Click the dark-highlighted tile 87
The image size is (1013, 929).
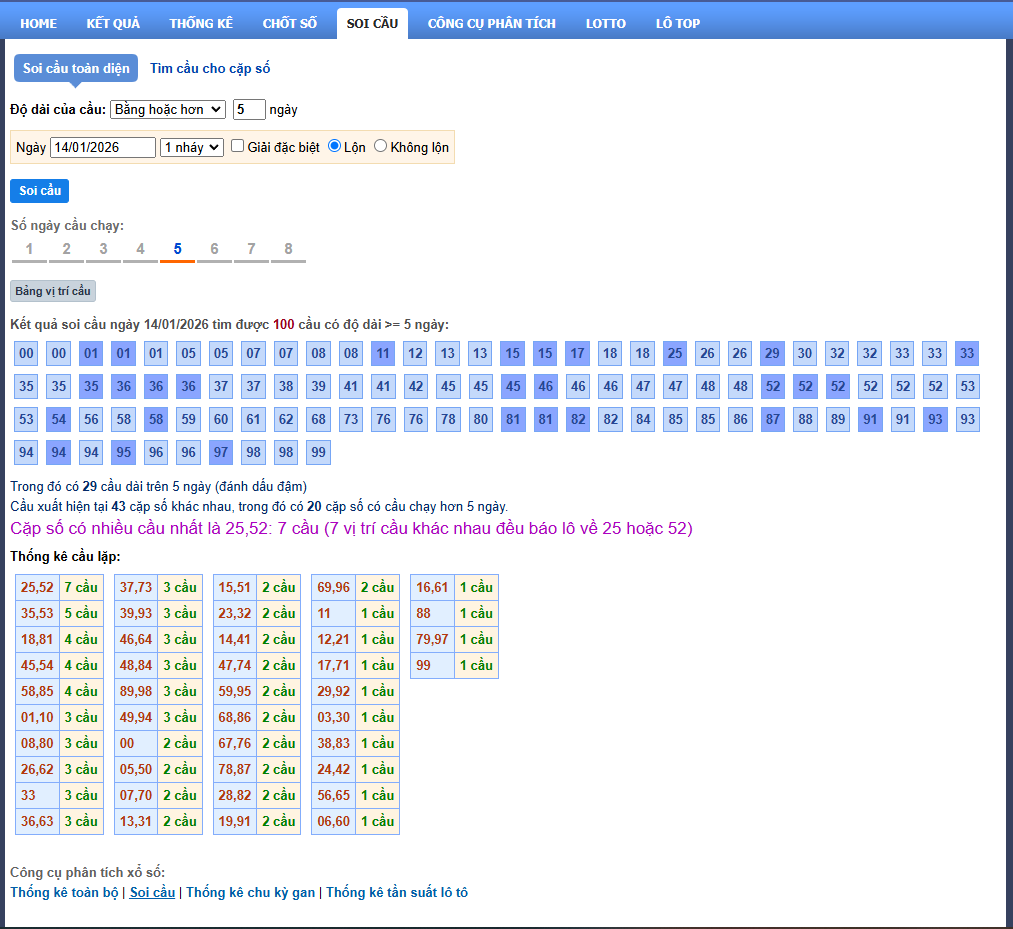click(x=772, y=419)
